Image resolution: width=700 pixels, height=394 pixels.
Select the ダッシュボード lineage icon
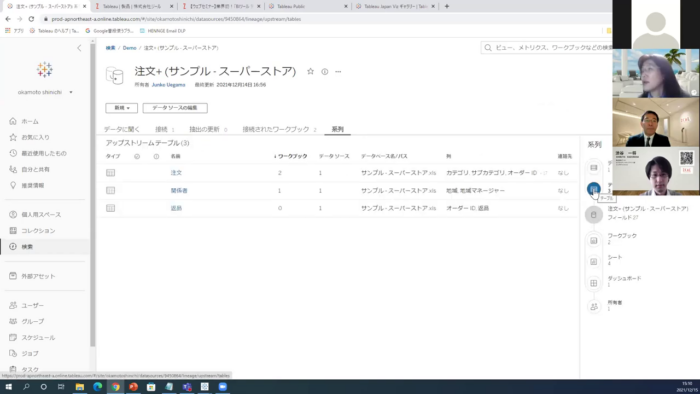(594, 283)
